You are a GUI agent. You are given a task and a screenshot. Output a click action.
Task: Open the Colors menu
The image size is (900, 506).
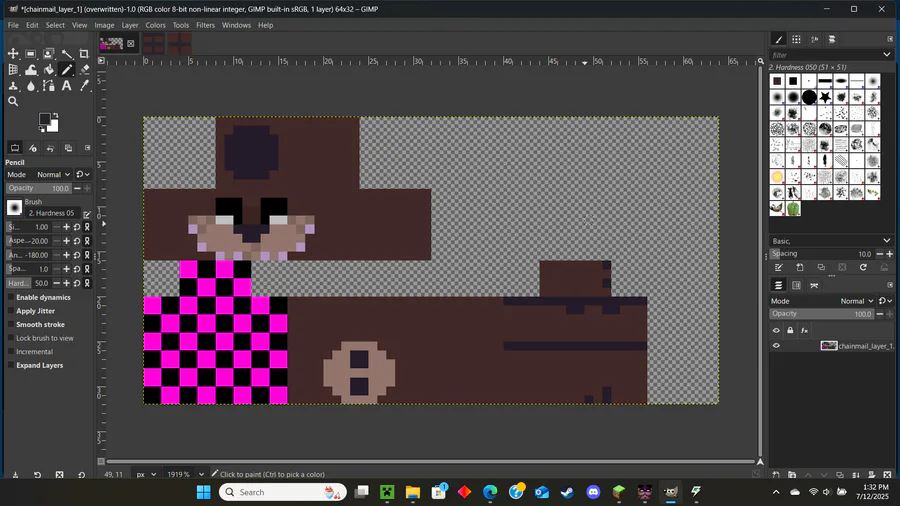155,25
